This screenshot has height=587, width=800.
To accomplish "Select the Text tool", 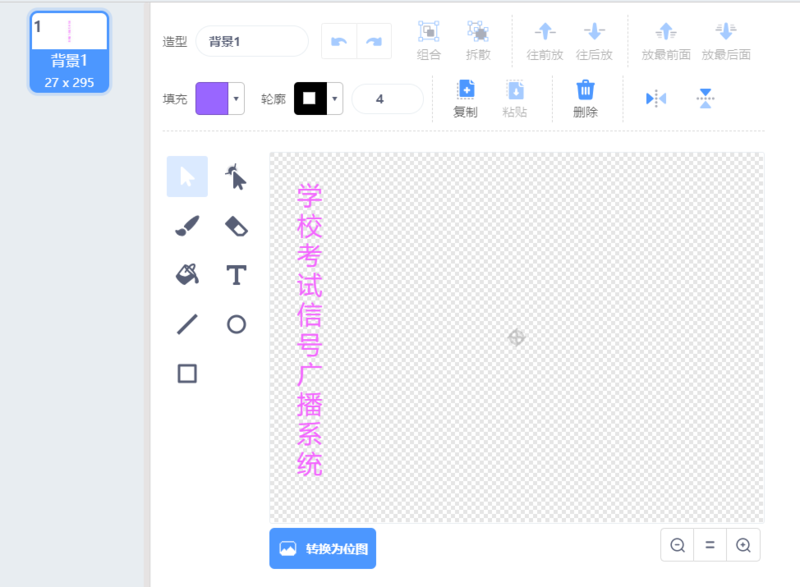I will pyautogui.click(x=236, y=274).
